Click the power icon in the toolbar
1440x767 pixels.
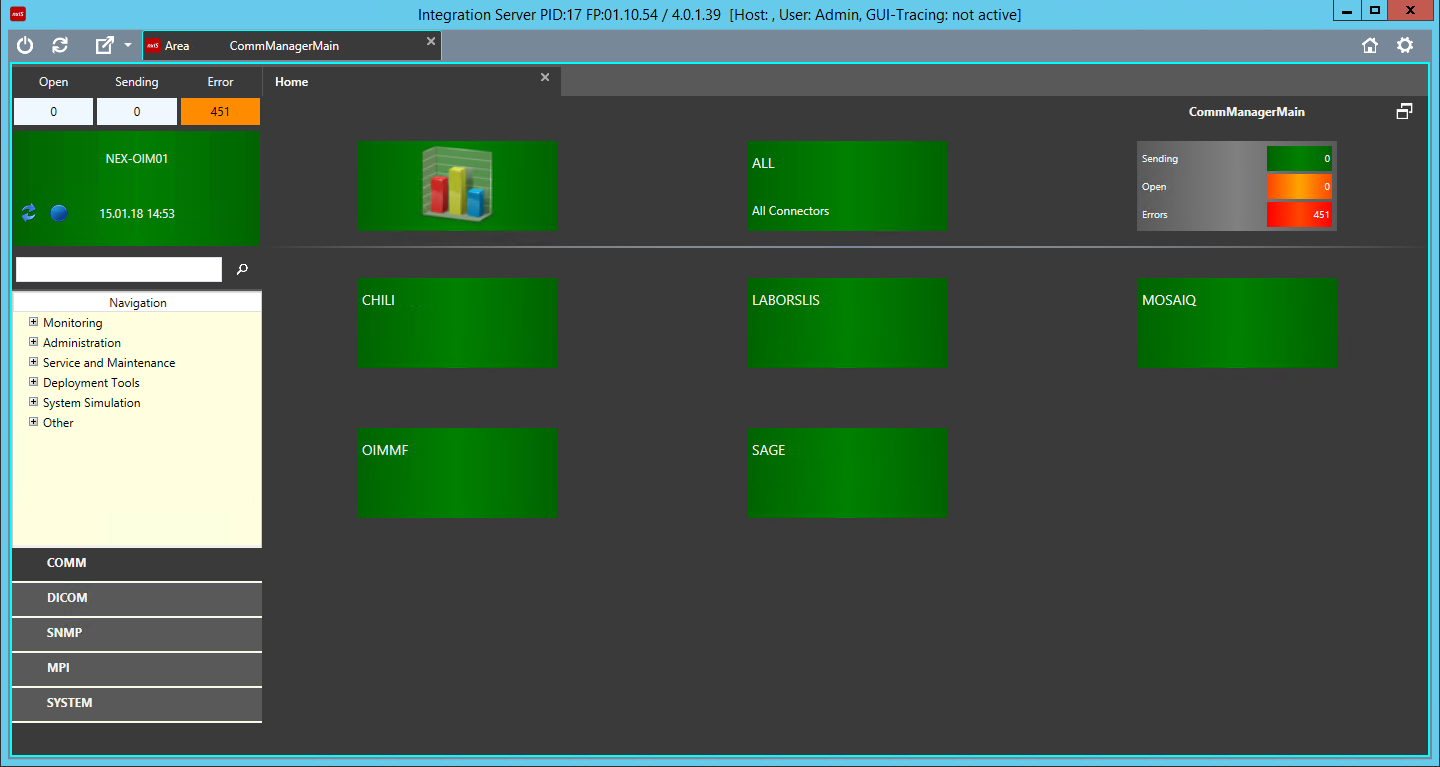tap(26, 45)
